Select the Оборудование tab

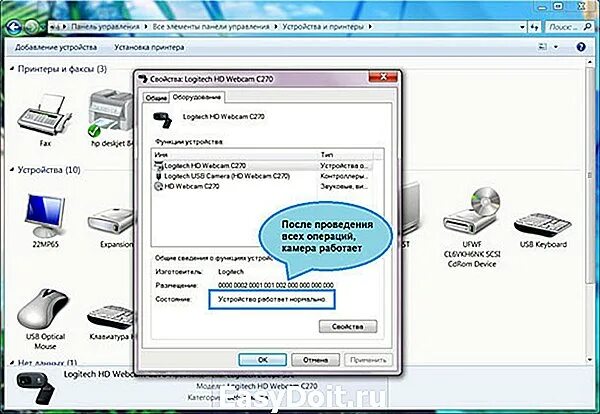point(196,98)
